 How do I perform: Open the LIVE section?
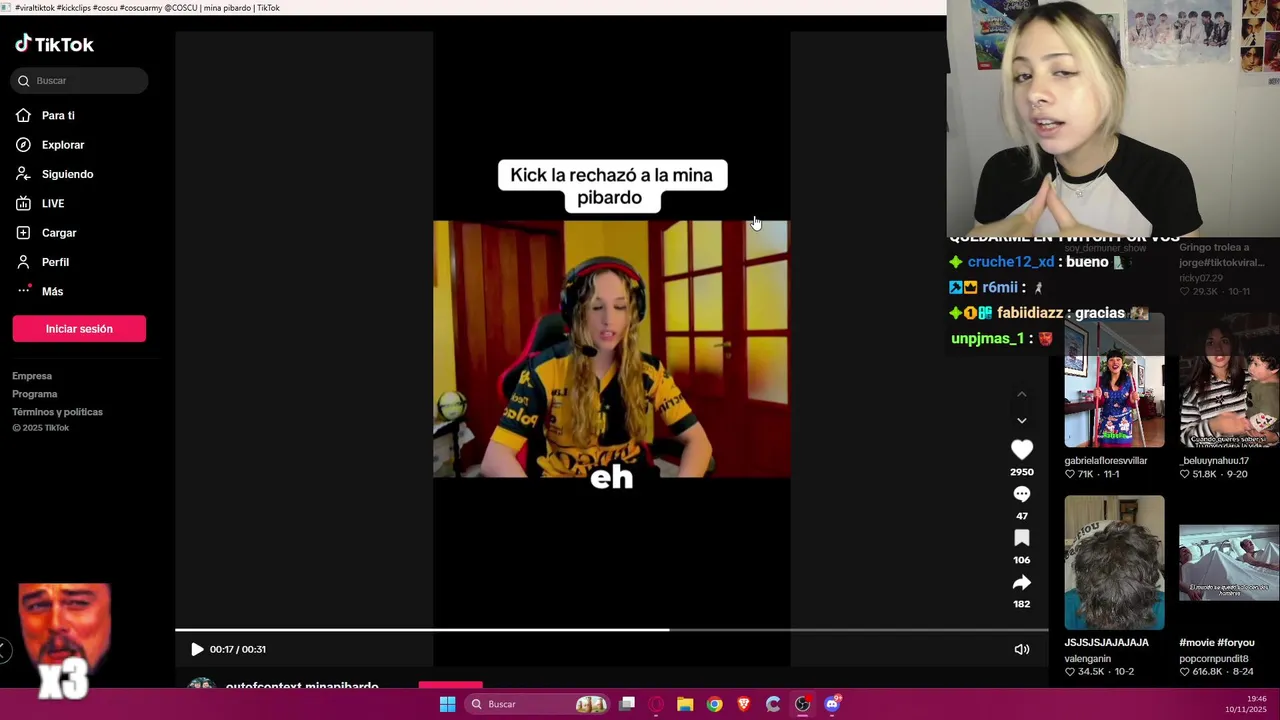(53, 203)
